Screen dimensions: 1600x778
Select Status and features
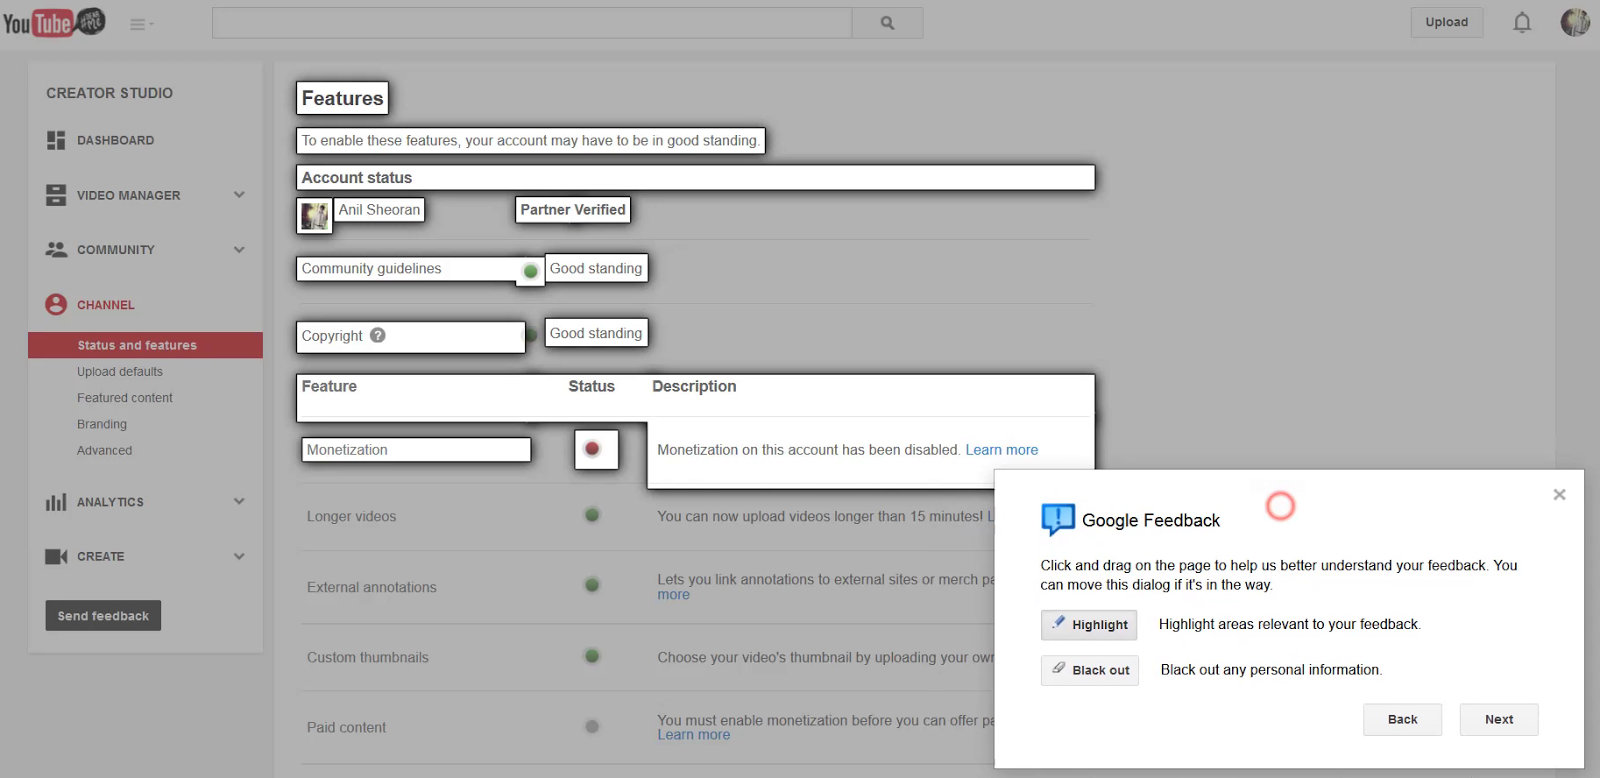(x=146, y=345)
